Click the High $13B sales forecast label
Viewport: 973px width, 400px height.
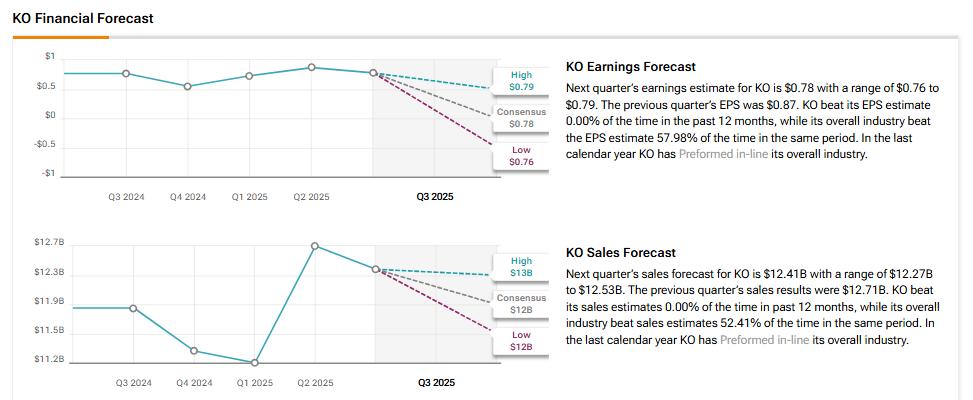(x=521, y=267)
